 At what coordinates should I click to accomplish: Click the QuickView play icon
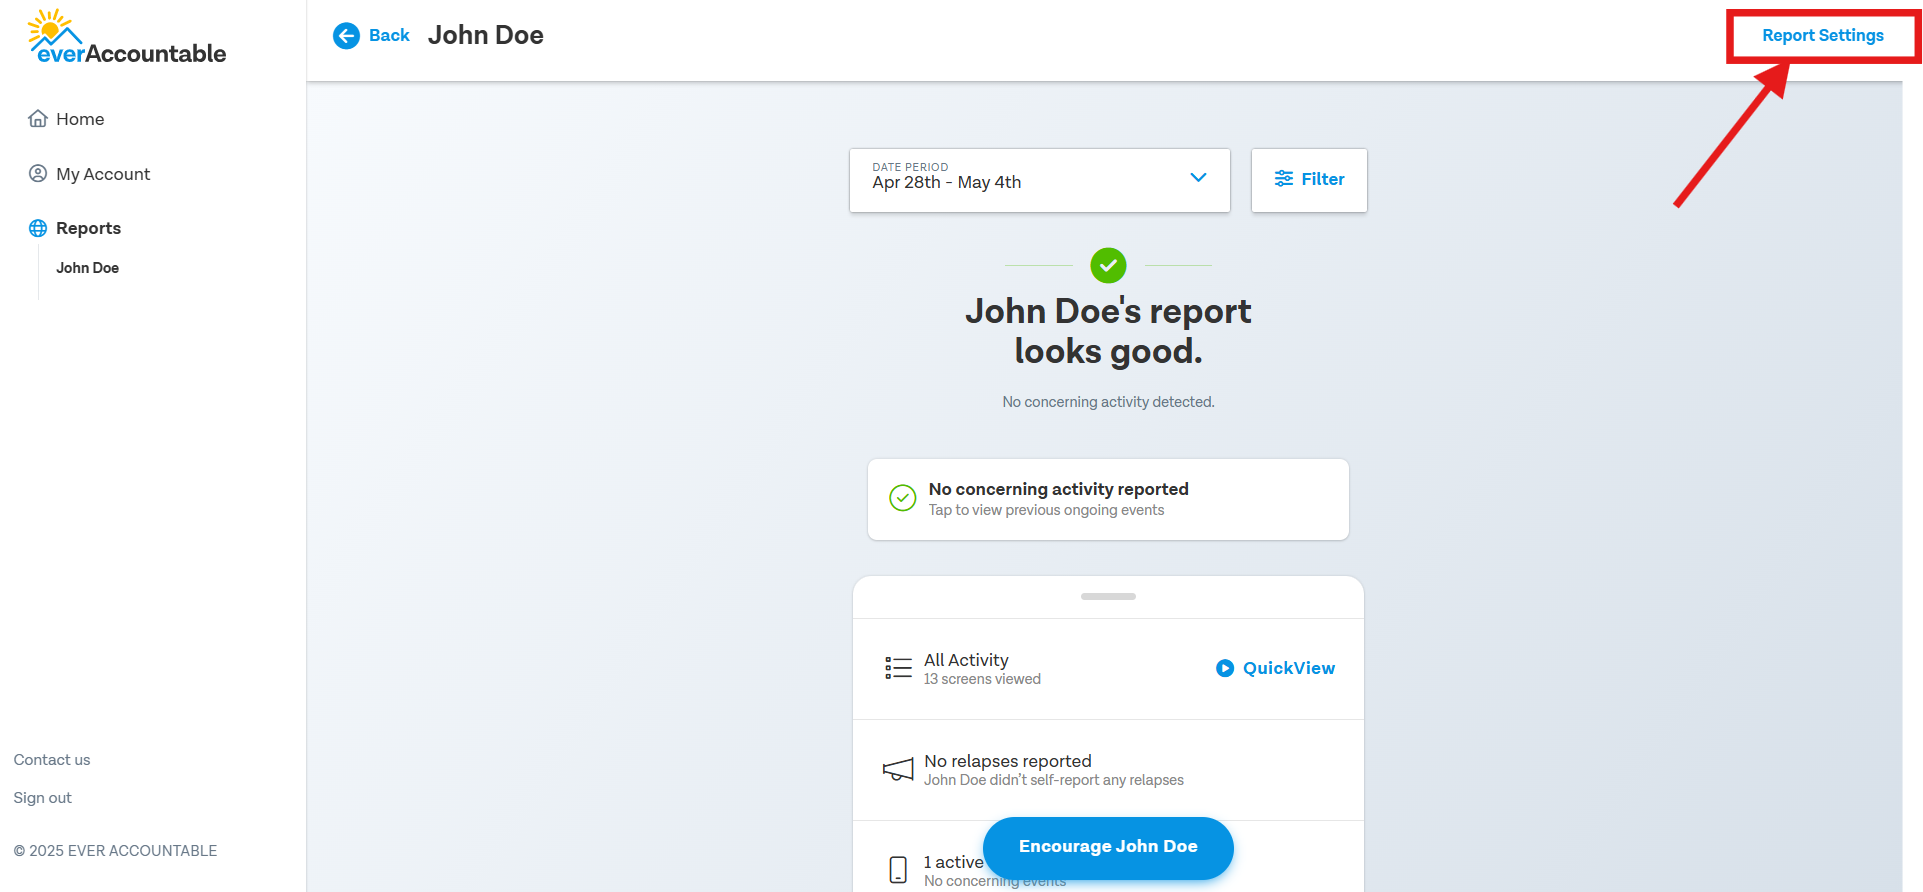point(1225,668)
